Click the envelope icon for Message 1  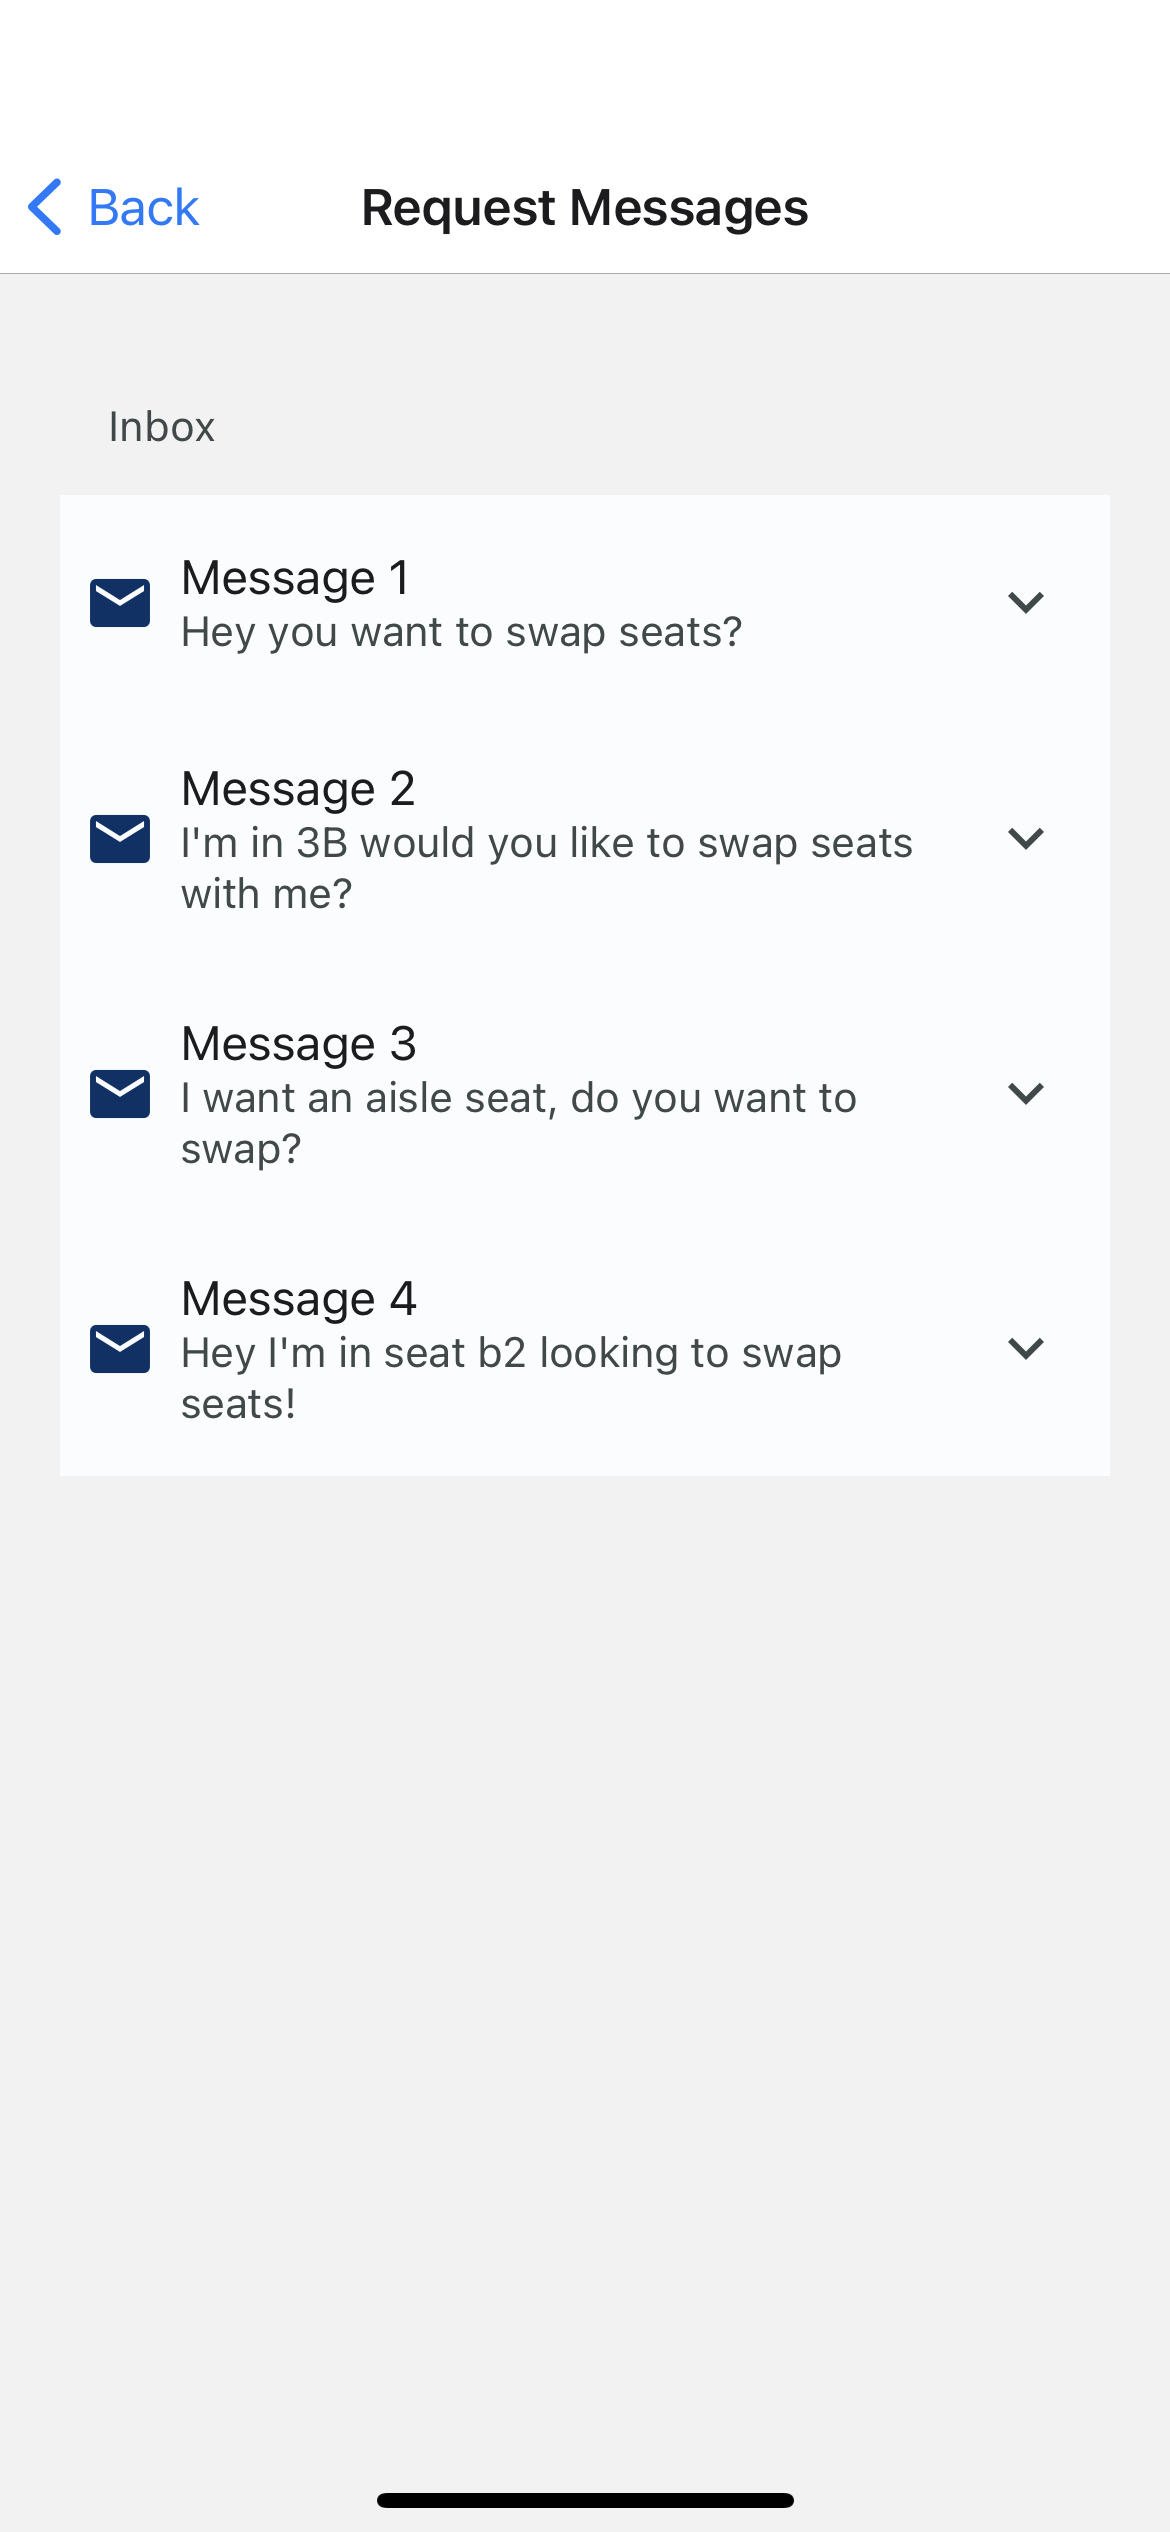[120, 603]
